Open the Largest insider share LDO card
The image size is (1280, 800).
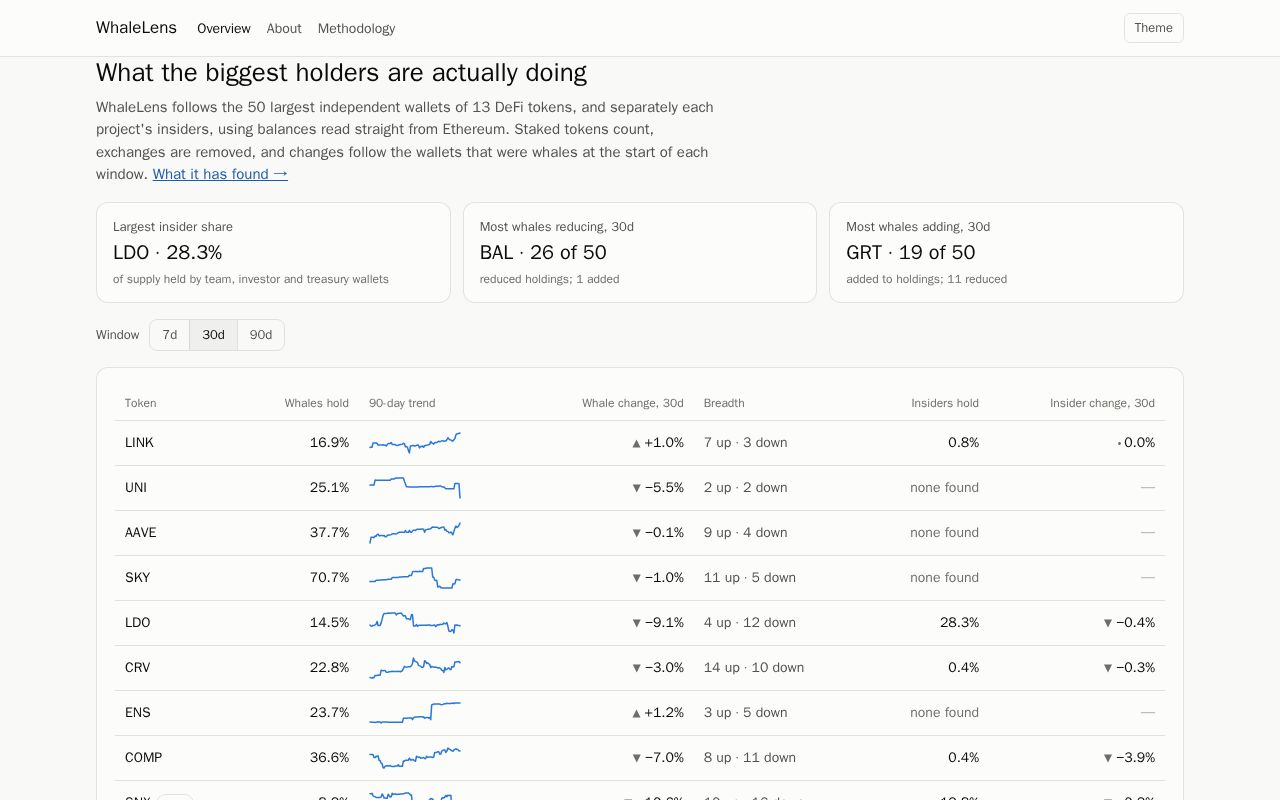273,252
